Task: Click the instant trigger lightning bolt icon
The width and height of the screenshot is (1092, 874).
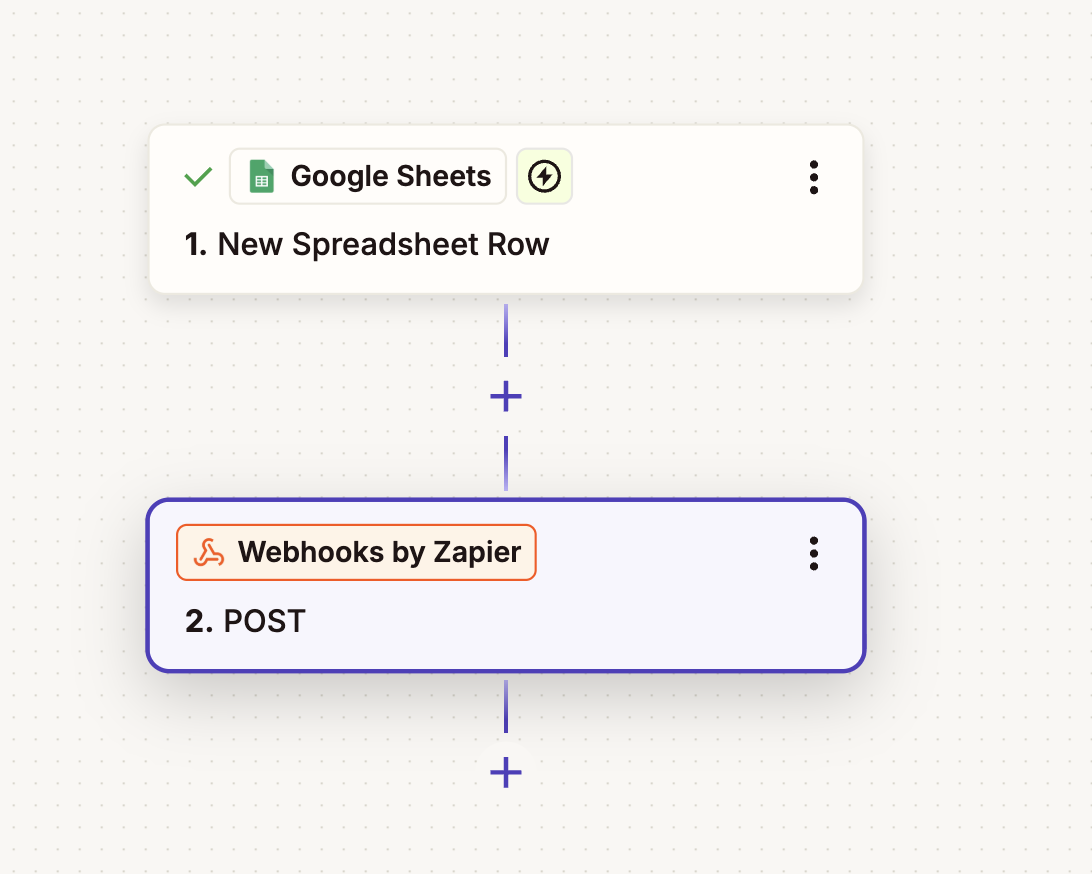Action: [x=544, y=177]
